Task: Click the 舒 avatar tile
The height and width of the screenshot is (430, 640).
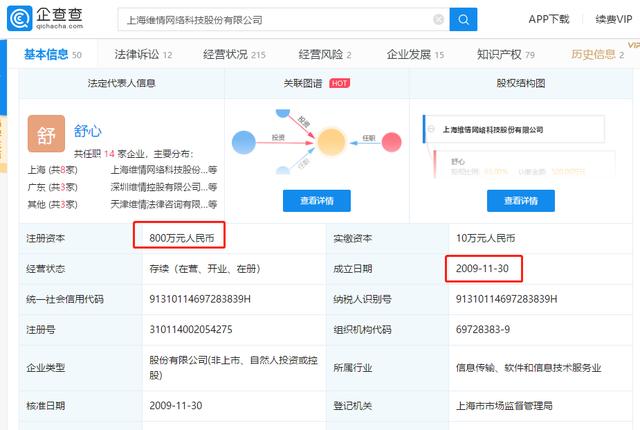Action: pos(46,133)
